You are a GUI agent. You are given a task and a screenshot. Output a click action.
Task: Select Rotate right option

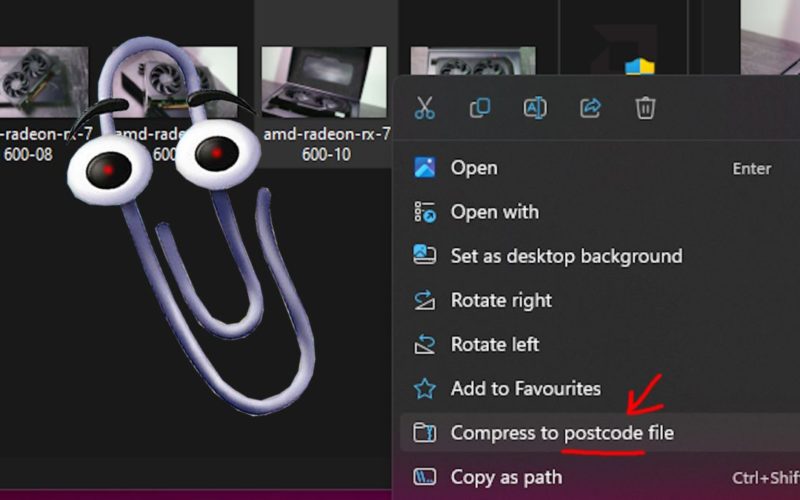[600, 300]
